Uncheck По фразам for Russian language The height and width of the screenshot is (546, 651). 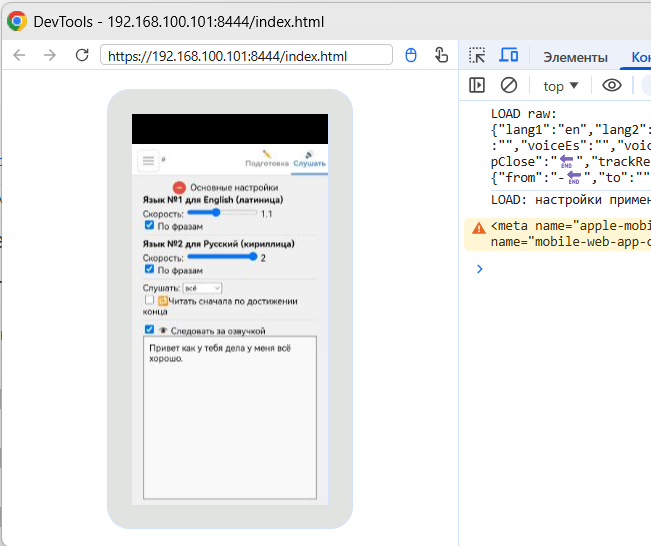click(x=150, y=269)
